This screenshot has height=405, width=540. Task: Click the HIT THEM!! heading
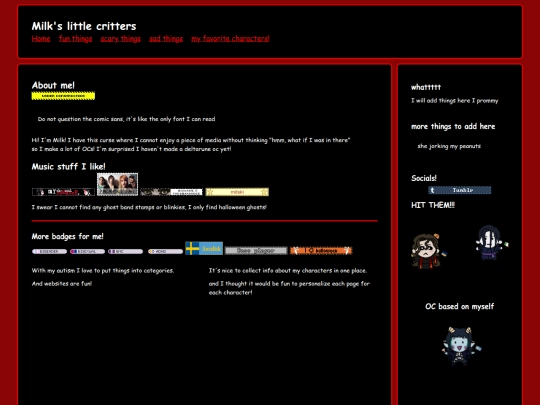433,205
